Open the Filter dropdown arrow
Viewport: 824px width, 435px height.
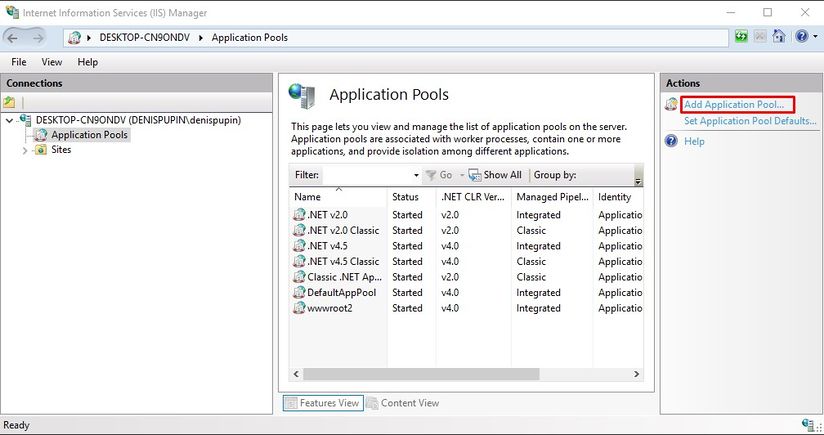[x=416, y=175]
